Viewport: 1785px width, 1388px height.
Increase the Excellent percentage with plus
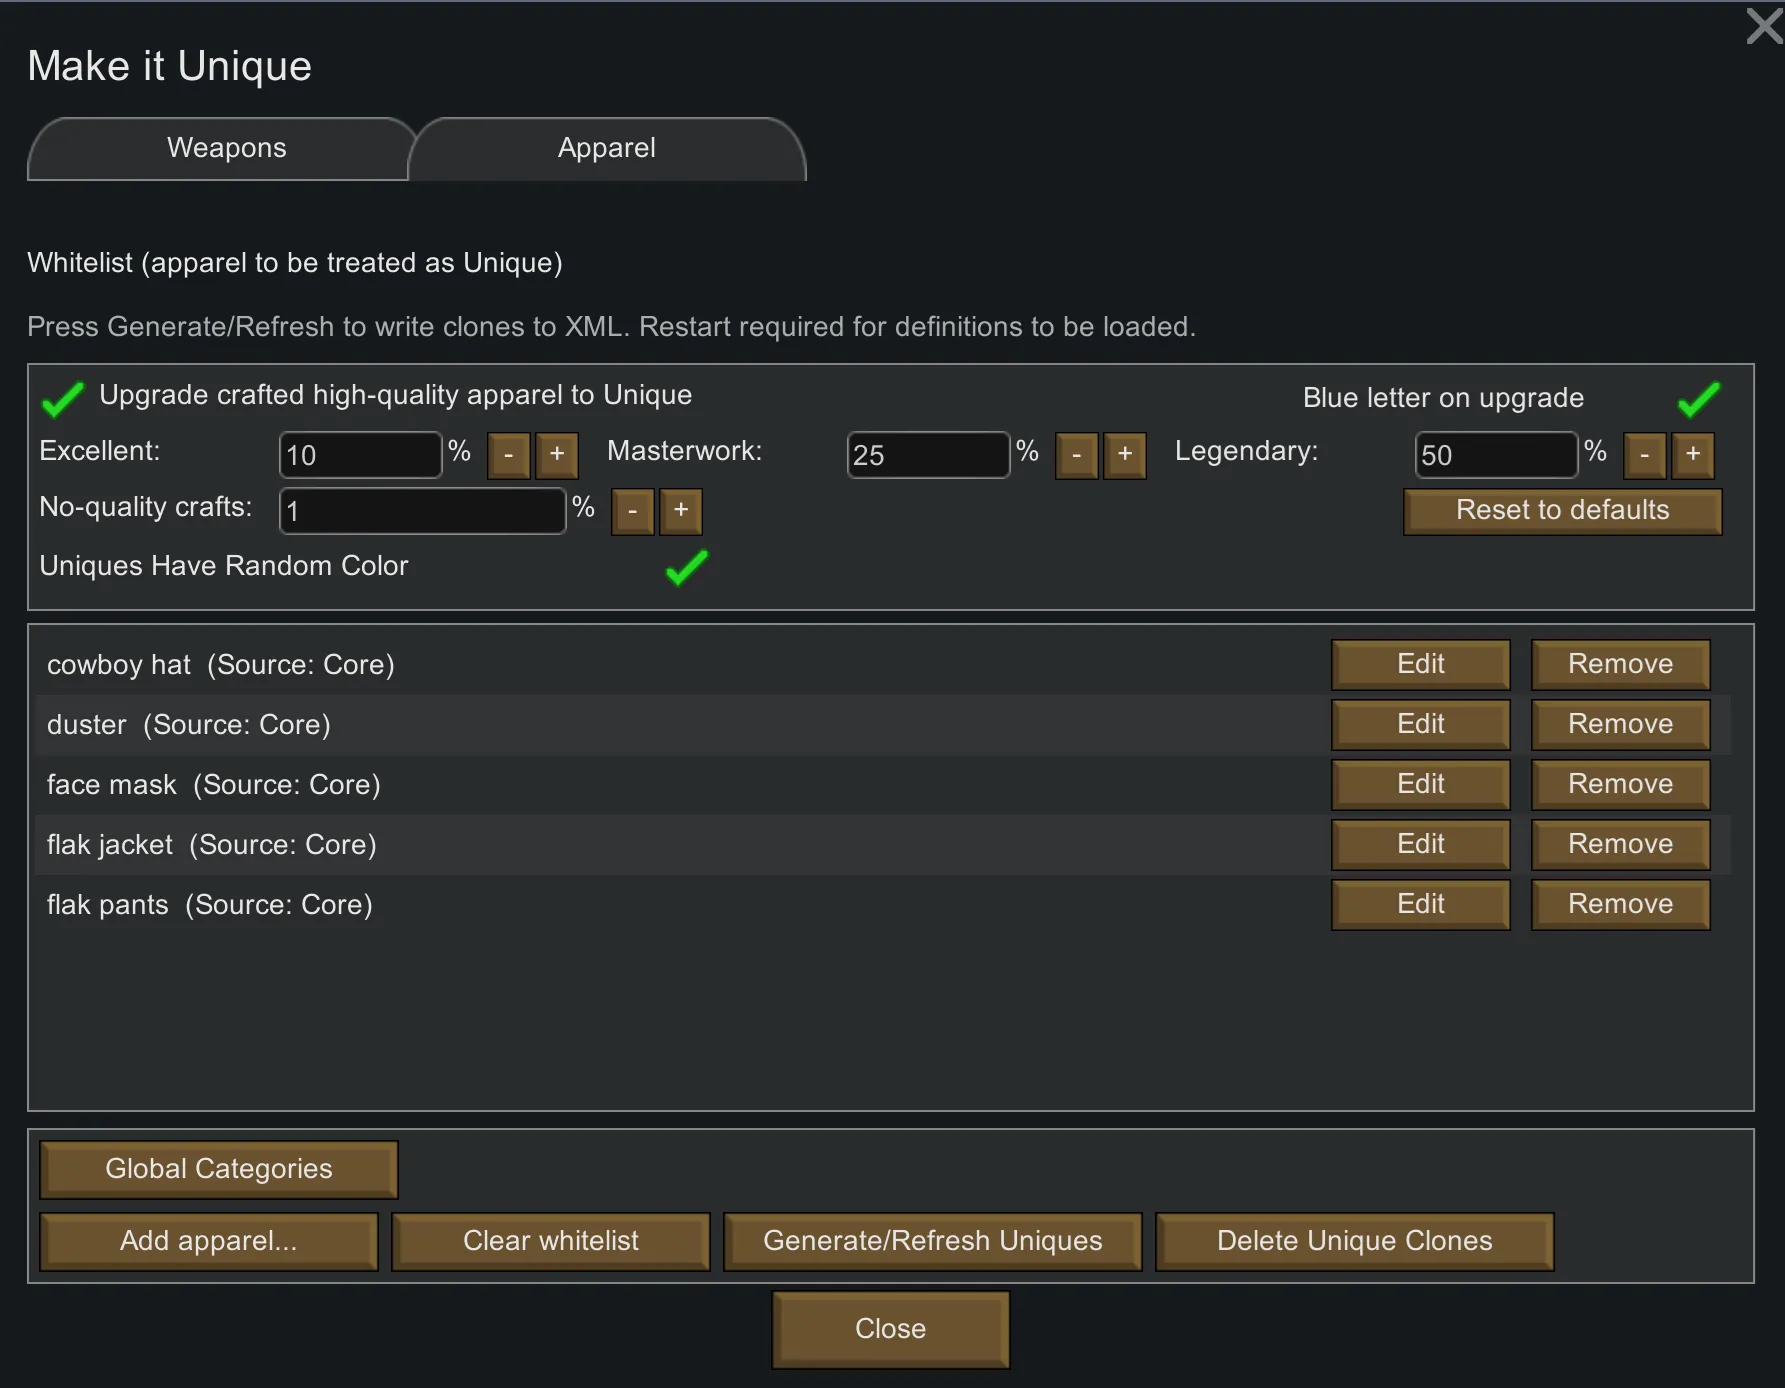click(557, 455)
